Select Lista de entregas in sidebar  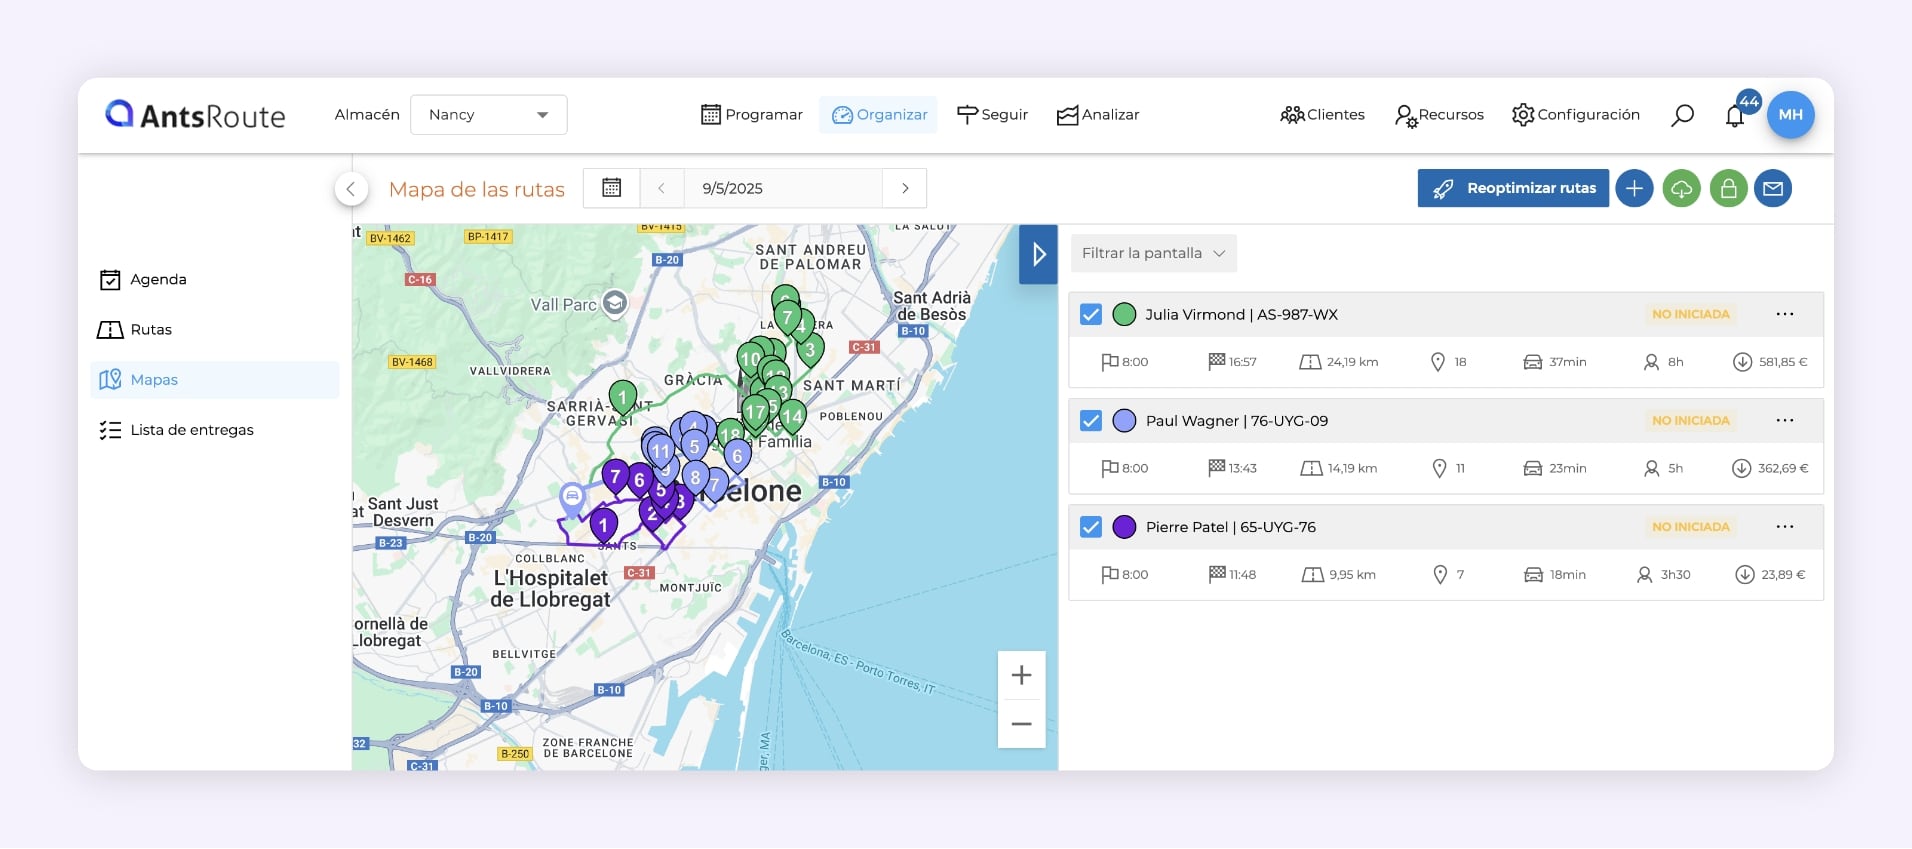point(191,430)
